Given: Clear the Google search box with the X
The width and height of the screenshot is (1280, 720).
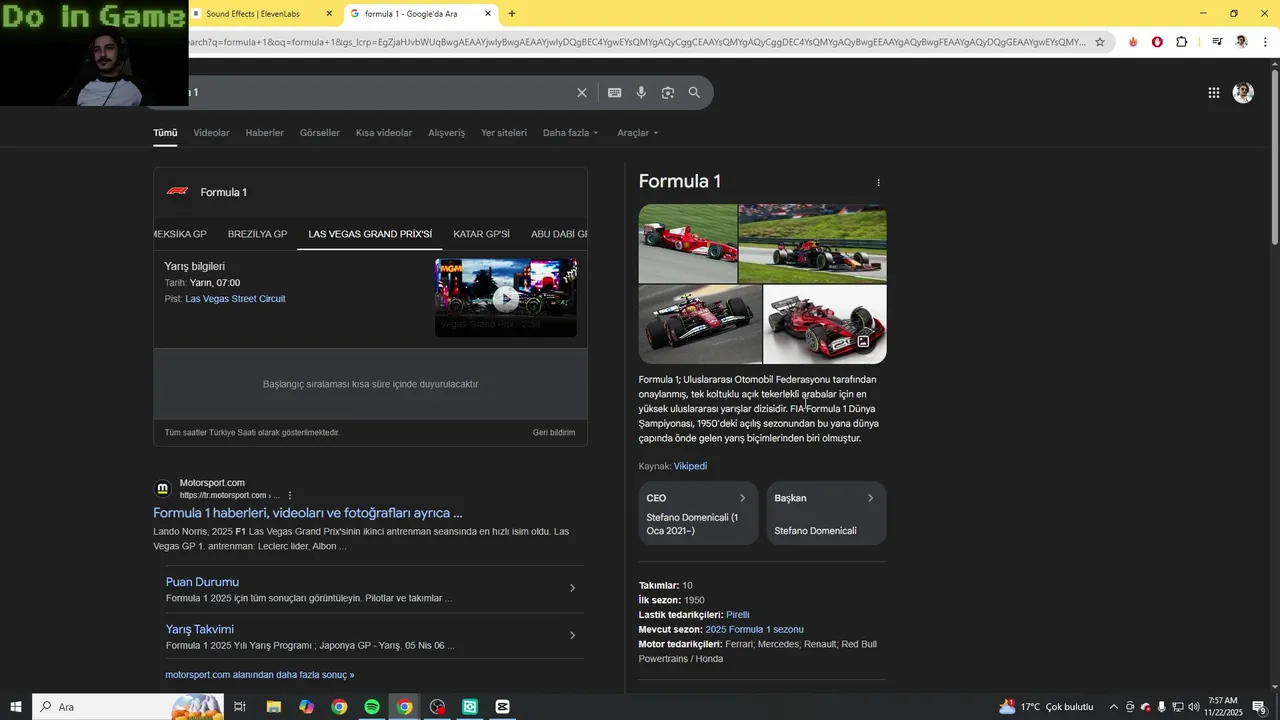Looking at the screenshot, I should click(x=582, y=93).
